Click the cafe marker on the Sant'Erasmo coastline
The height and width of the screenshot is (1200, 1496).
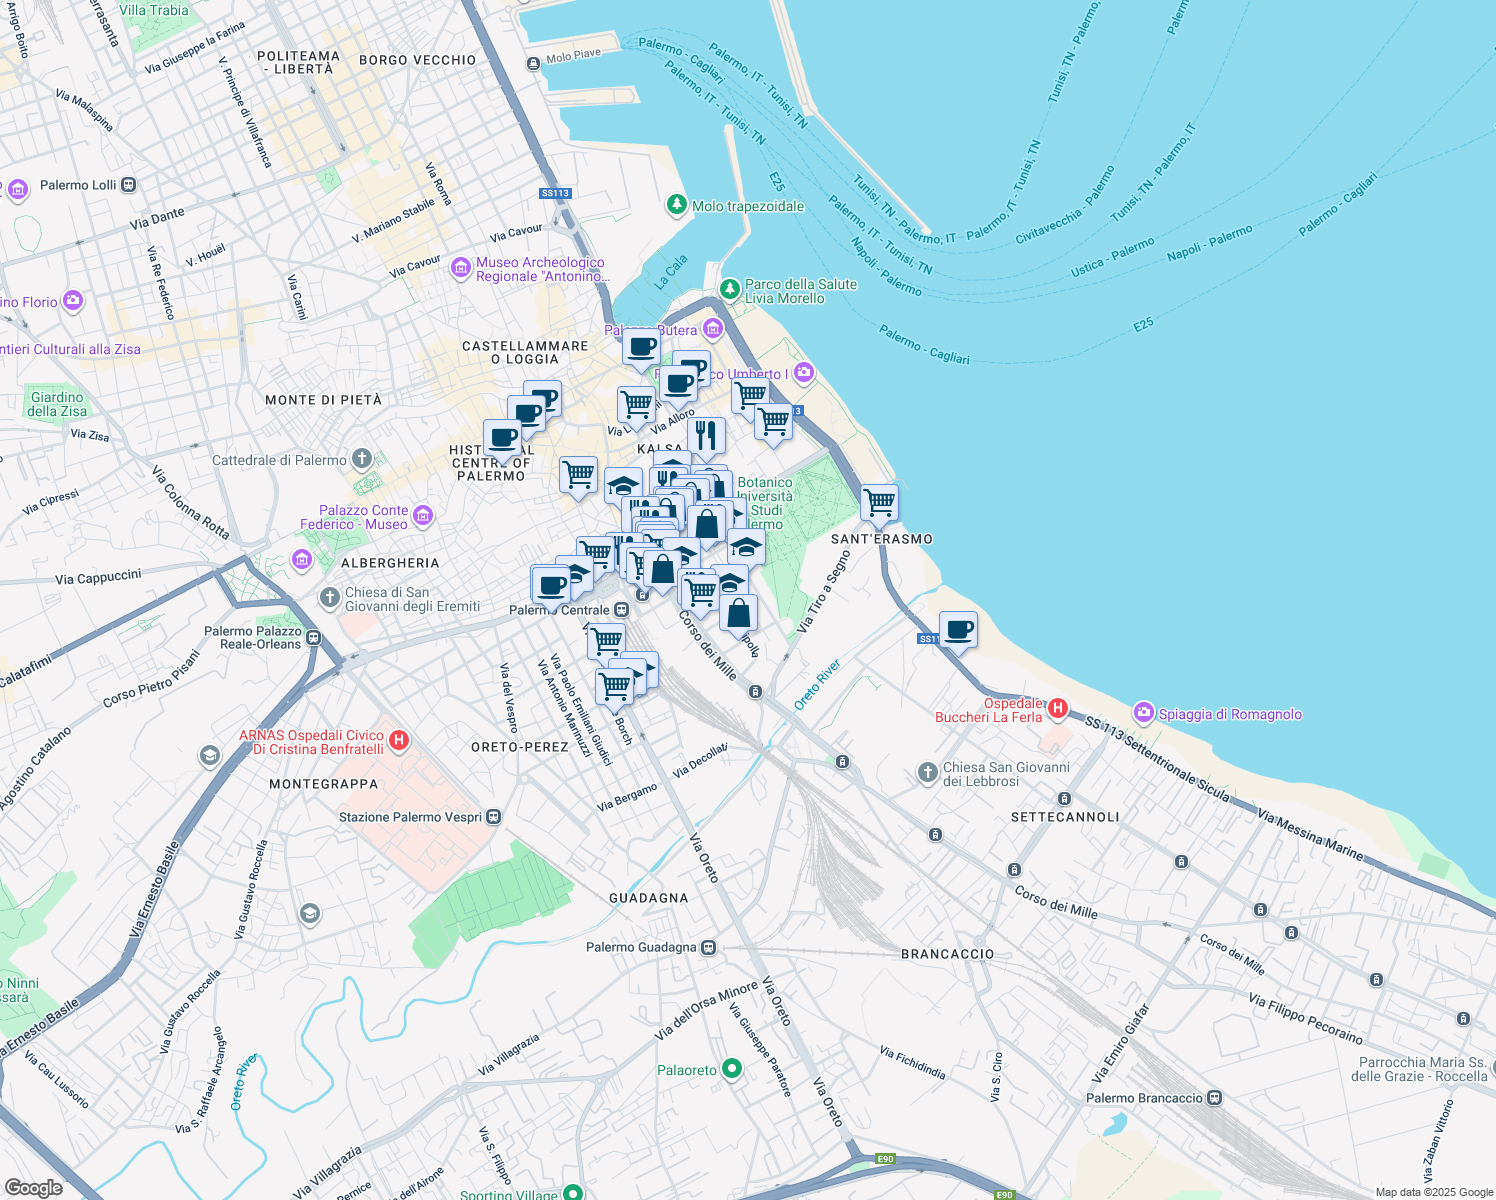(958, 631)
